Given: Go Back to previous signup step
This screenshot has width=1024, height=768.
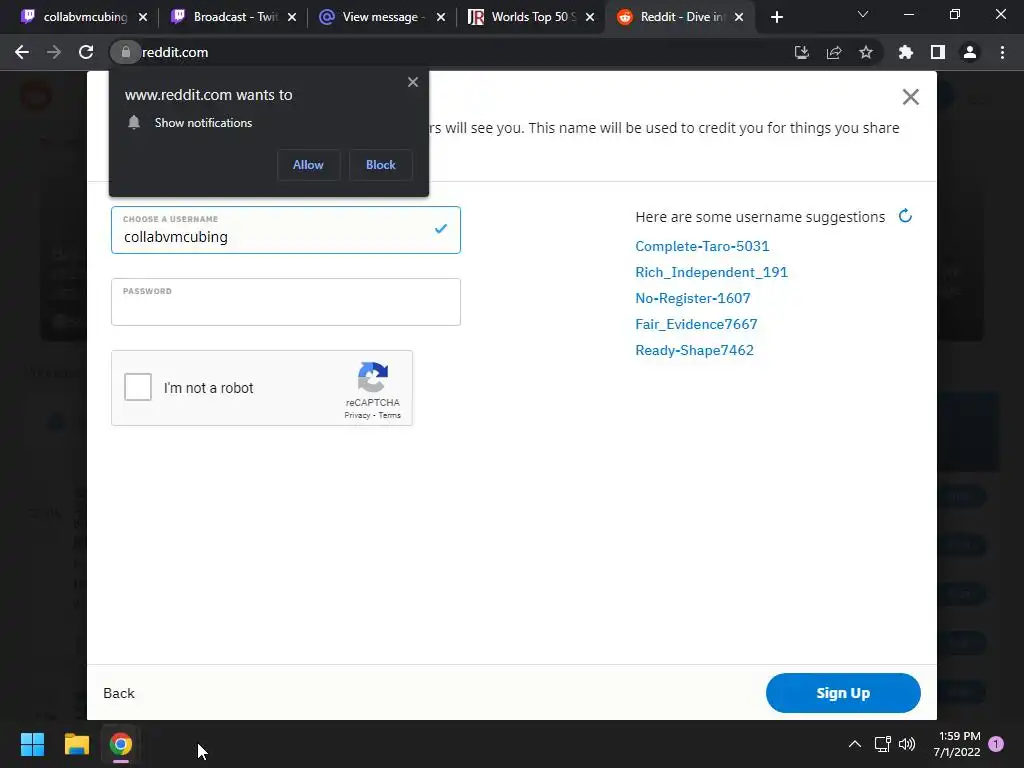Looking at the screenshot, I should (119, 693).
